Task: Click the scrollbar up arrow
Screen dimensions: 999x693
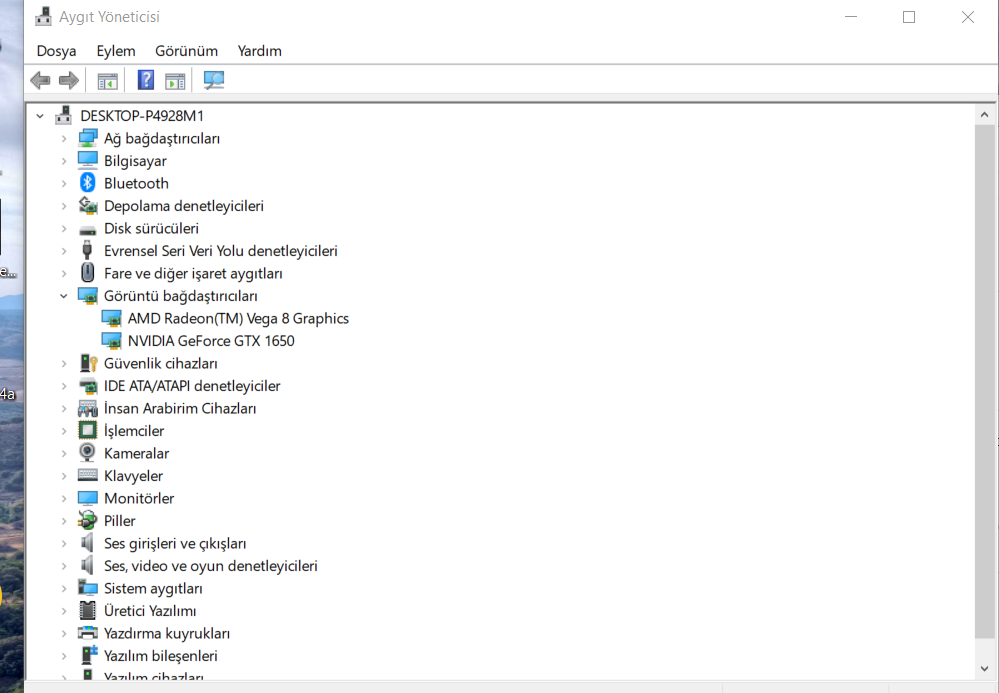Action: click(x=984, y=115)
